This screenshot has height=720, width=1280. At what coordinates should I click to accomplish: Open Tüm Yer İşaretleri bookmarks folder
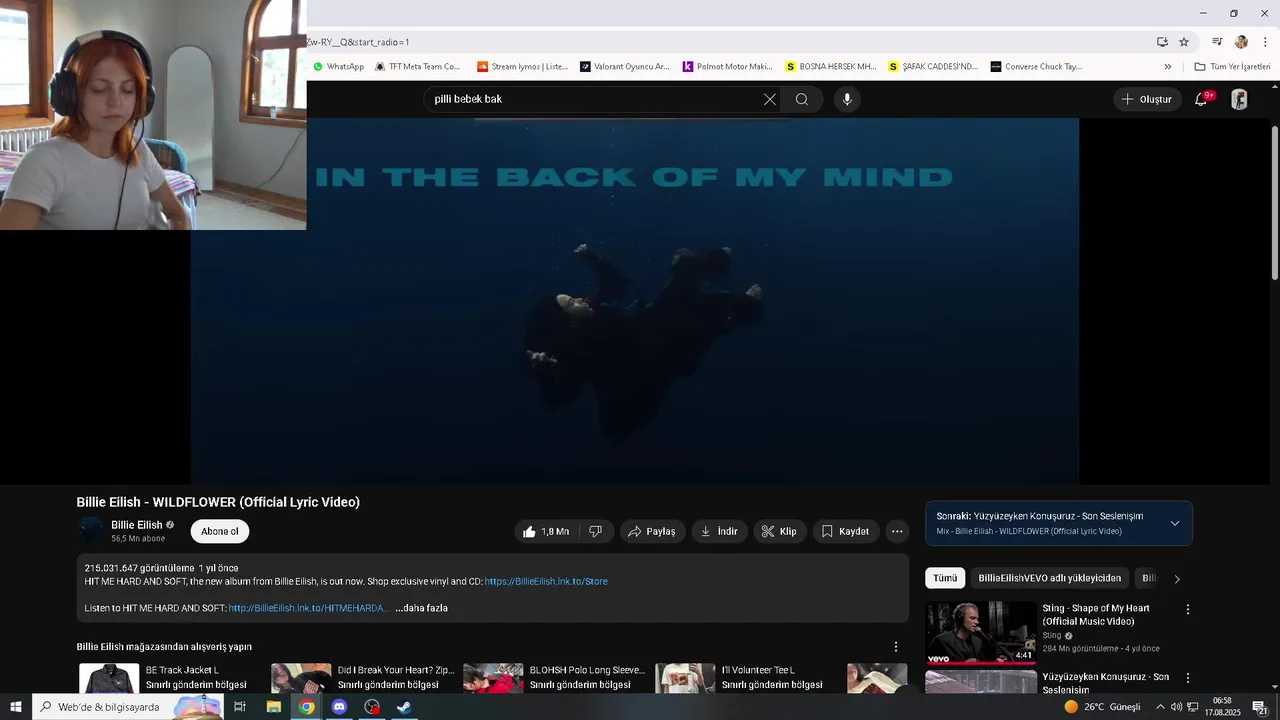[x=1232, y=67]
